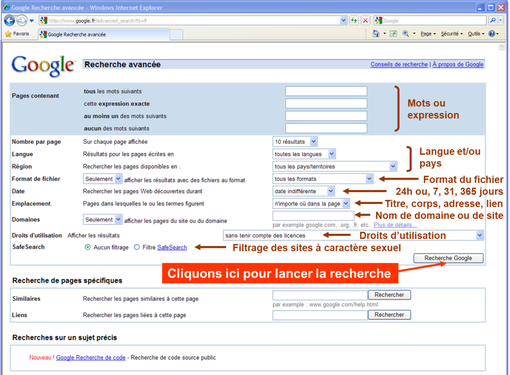Viewport: 510px width, 375px height.
Task: Open the 'tous les pays/territoires' dropdown
Action: pyautogui.click(x=335, y=166)
